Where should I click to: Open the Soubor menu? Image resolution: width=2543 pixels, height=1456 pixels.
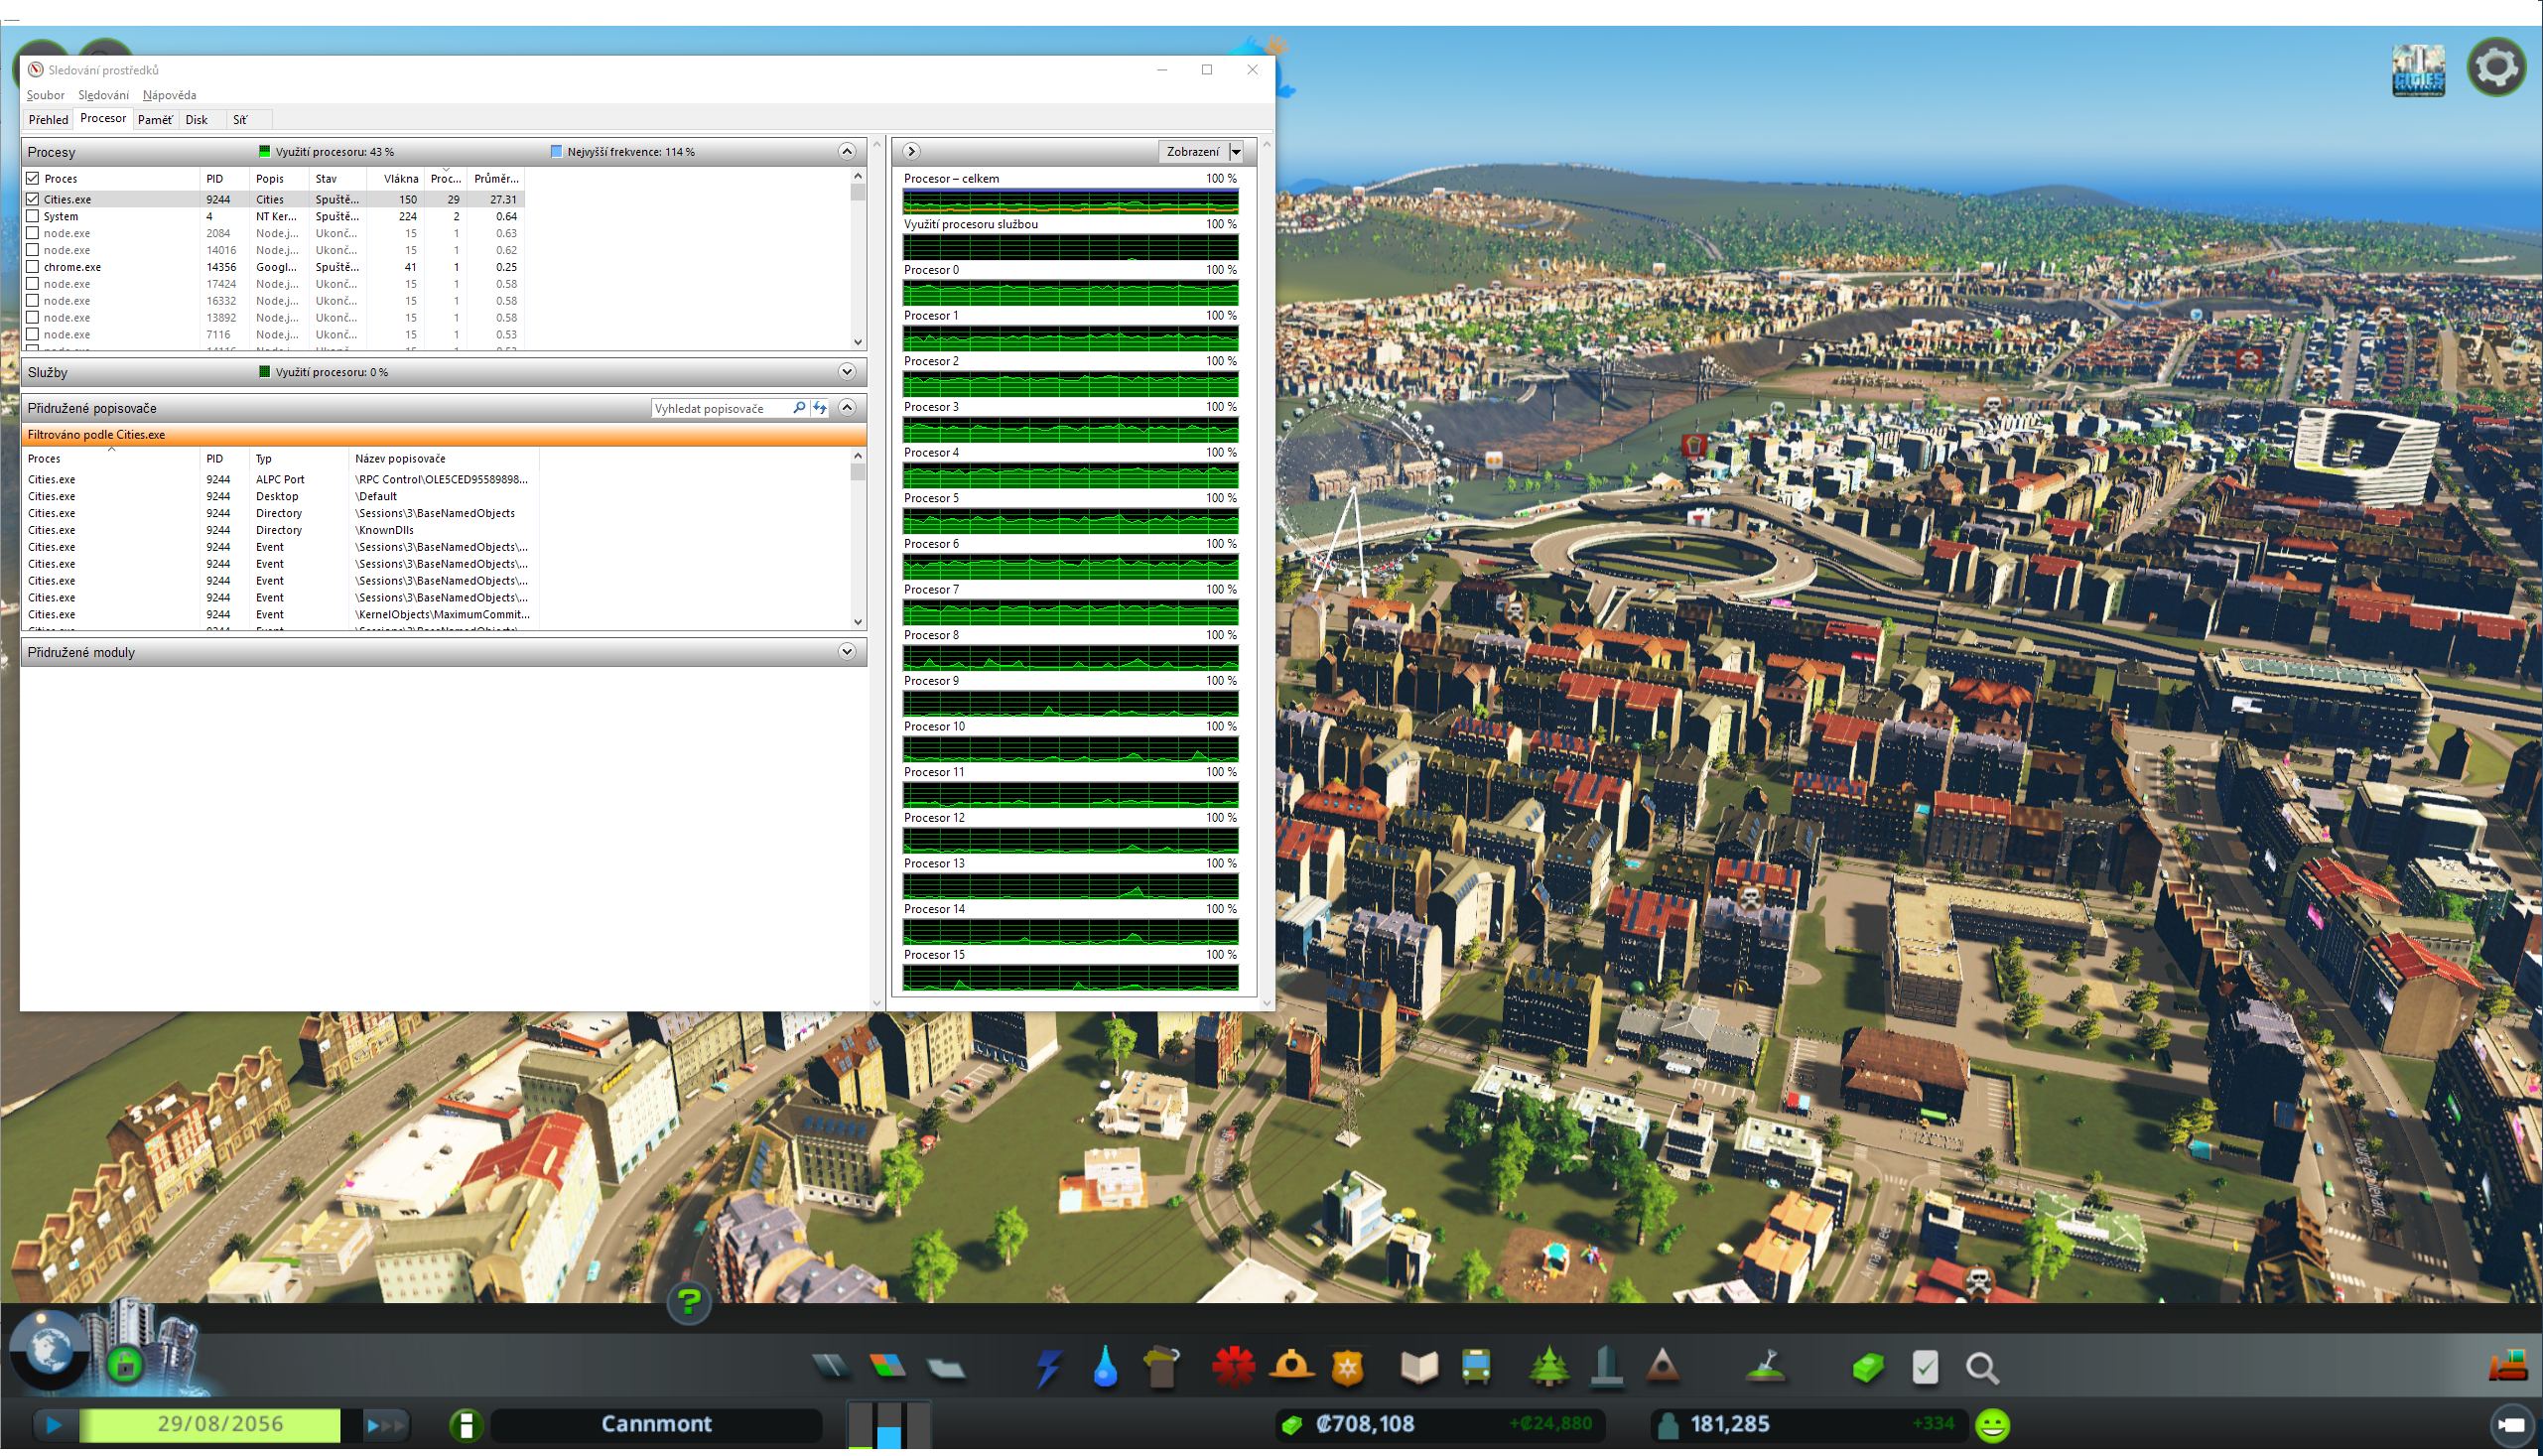point(45,96)
